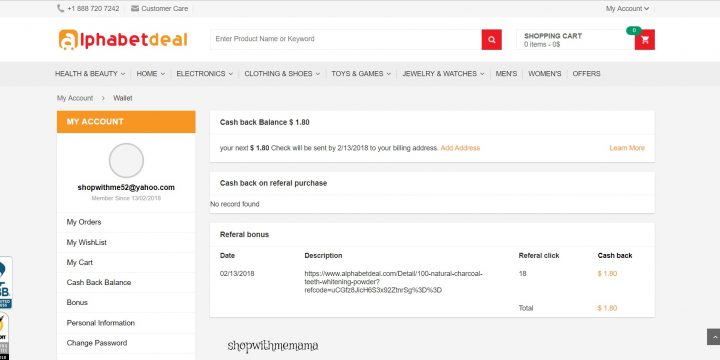This screenshot has height=360, width=720.
Task: Open the Women's category
Action: click(545, 73)
